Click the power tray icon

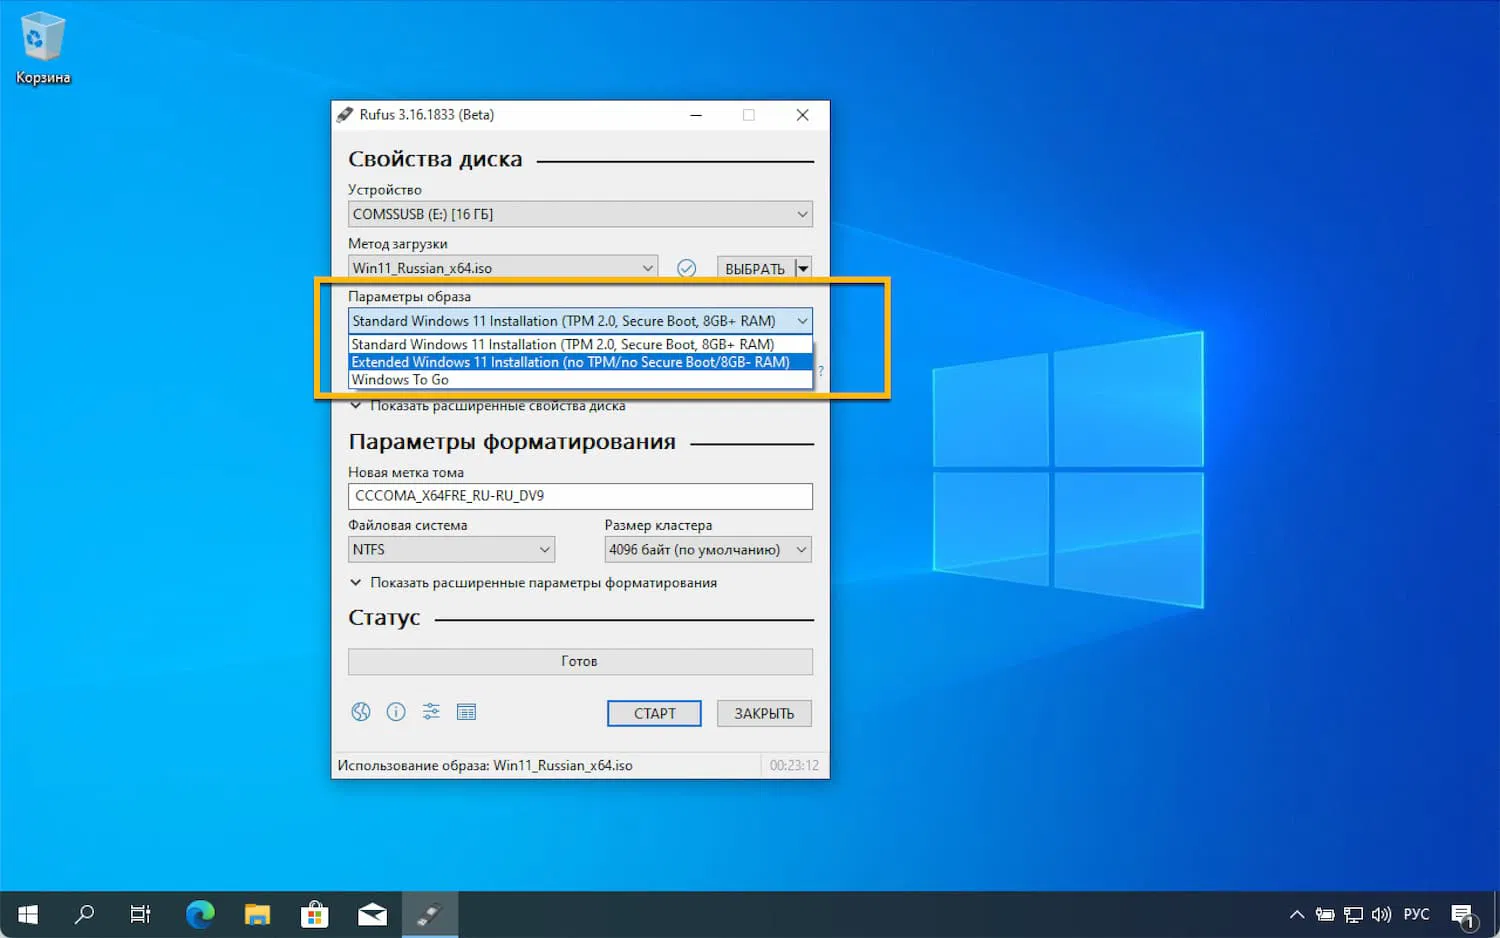[x=1325, y=914]
